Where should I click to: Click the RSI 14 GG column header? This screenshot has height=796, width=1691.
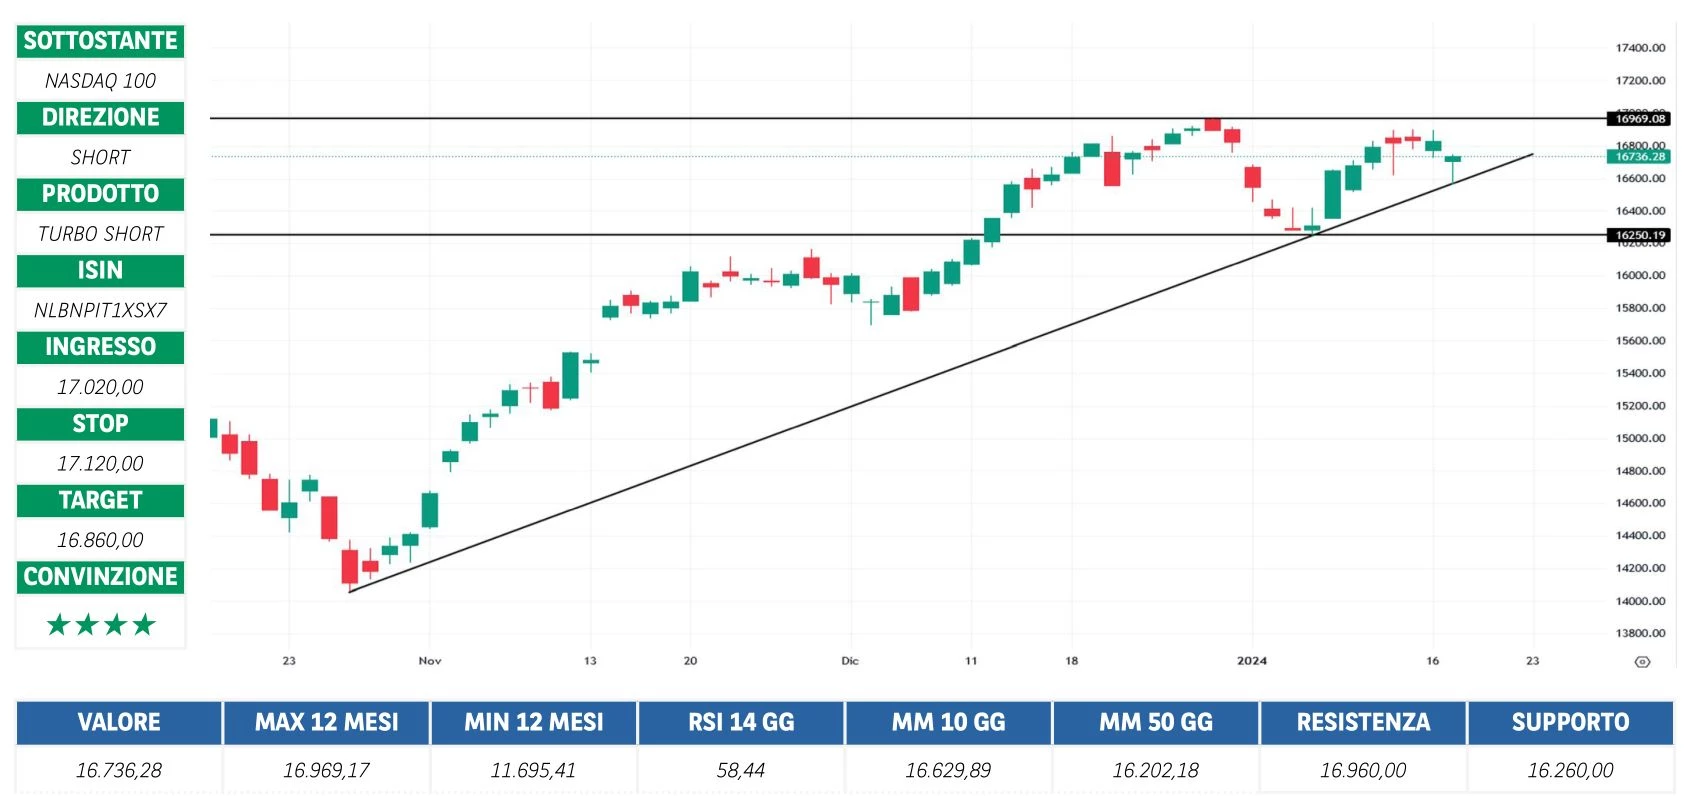click(741, 722)
